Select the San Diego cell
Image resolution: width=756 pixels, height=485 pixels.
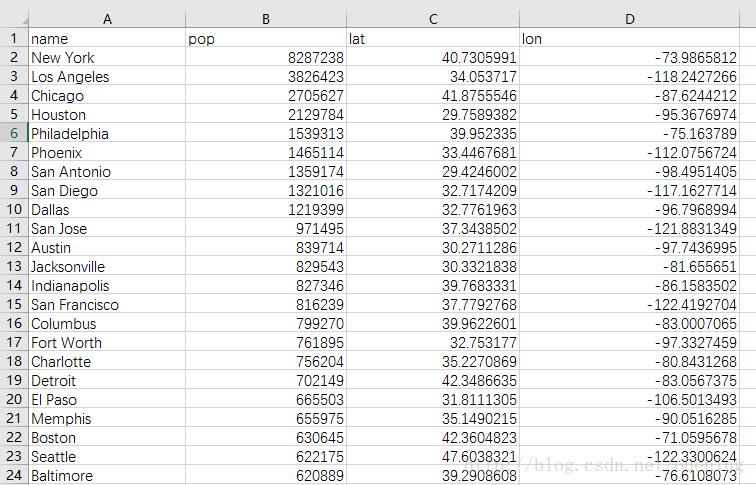[107, 190]
